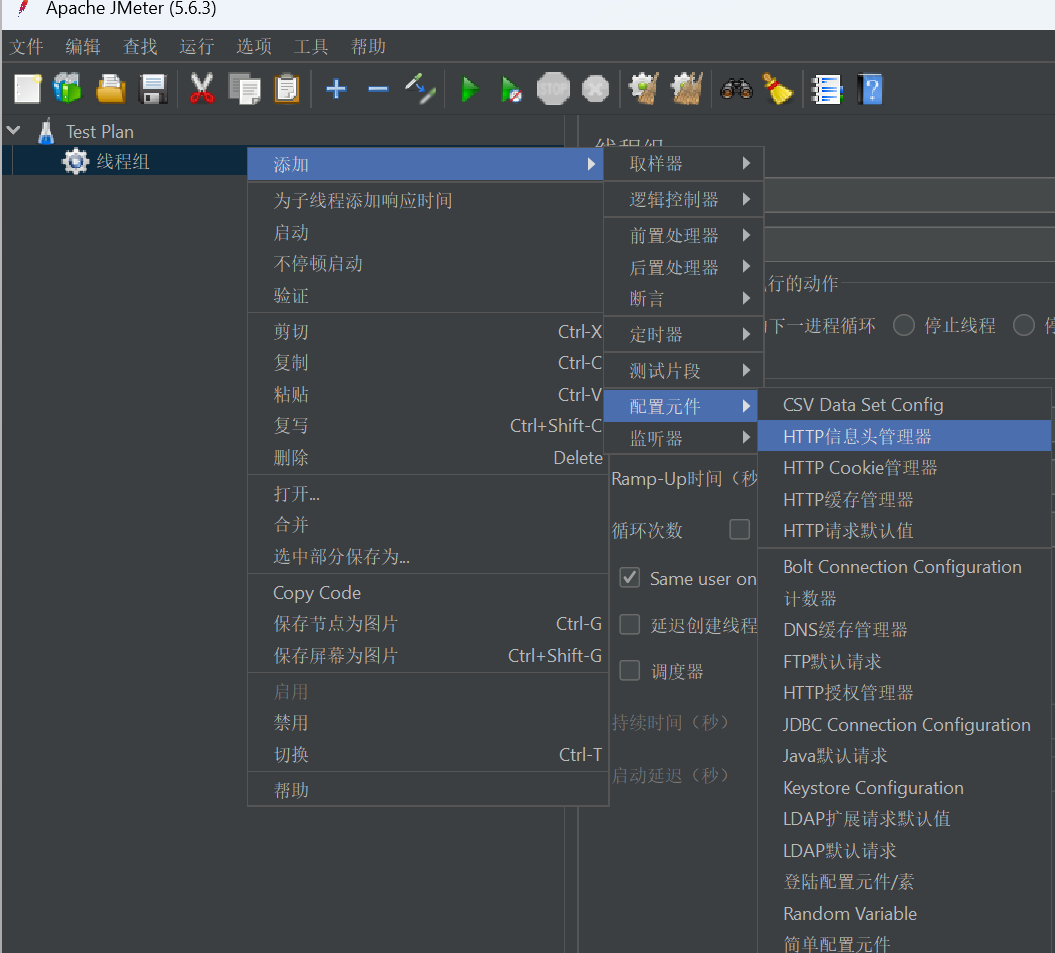The image size is (1055, 953).
Task: Click the green Start run icon
Action: point(470,89)
